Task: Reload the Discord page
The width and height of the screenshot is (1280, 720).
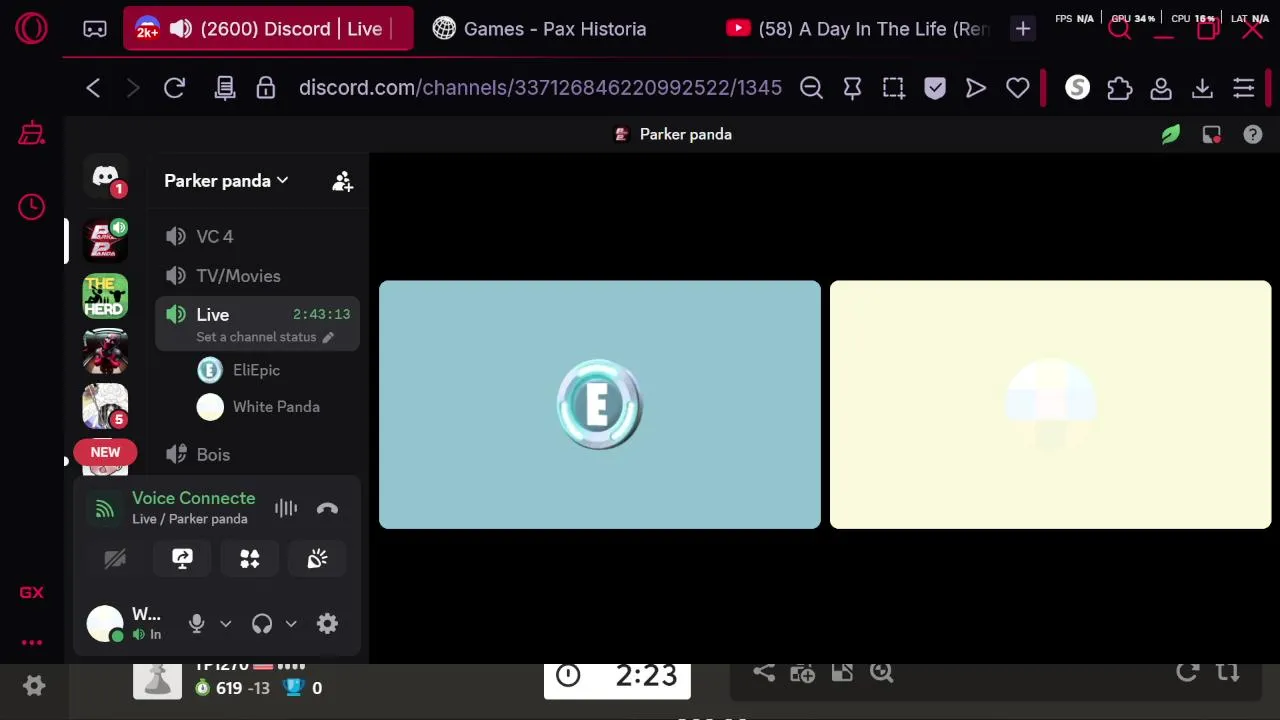Action: pos(174,88)
